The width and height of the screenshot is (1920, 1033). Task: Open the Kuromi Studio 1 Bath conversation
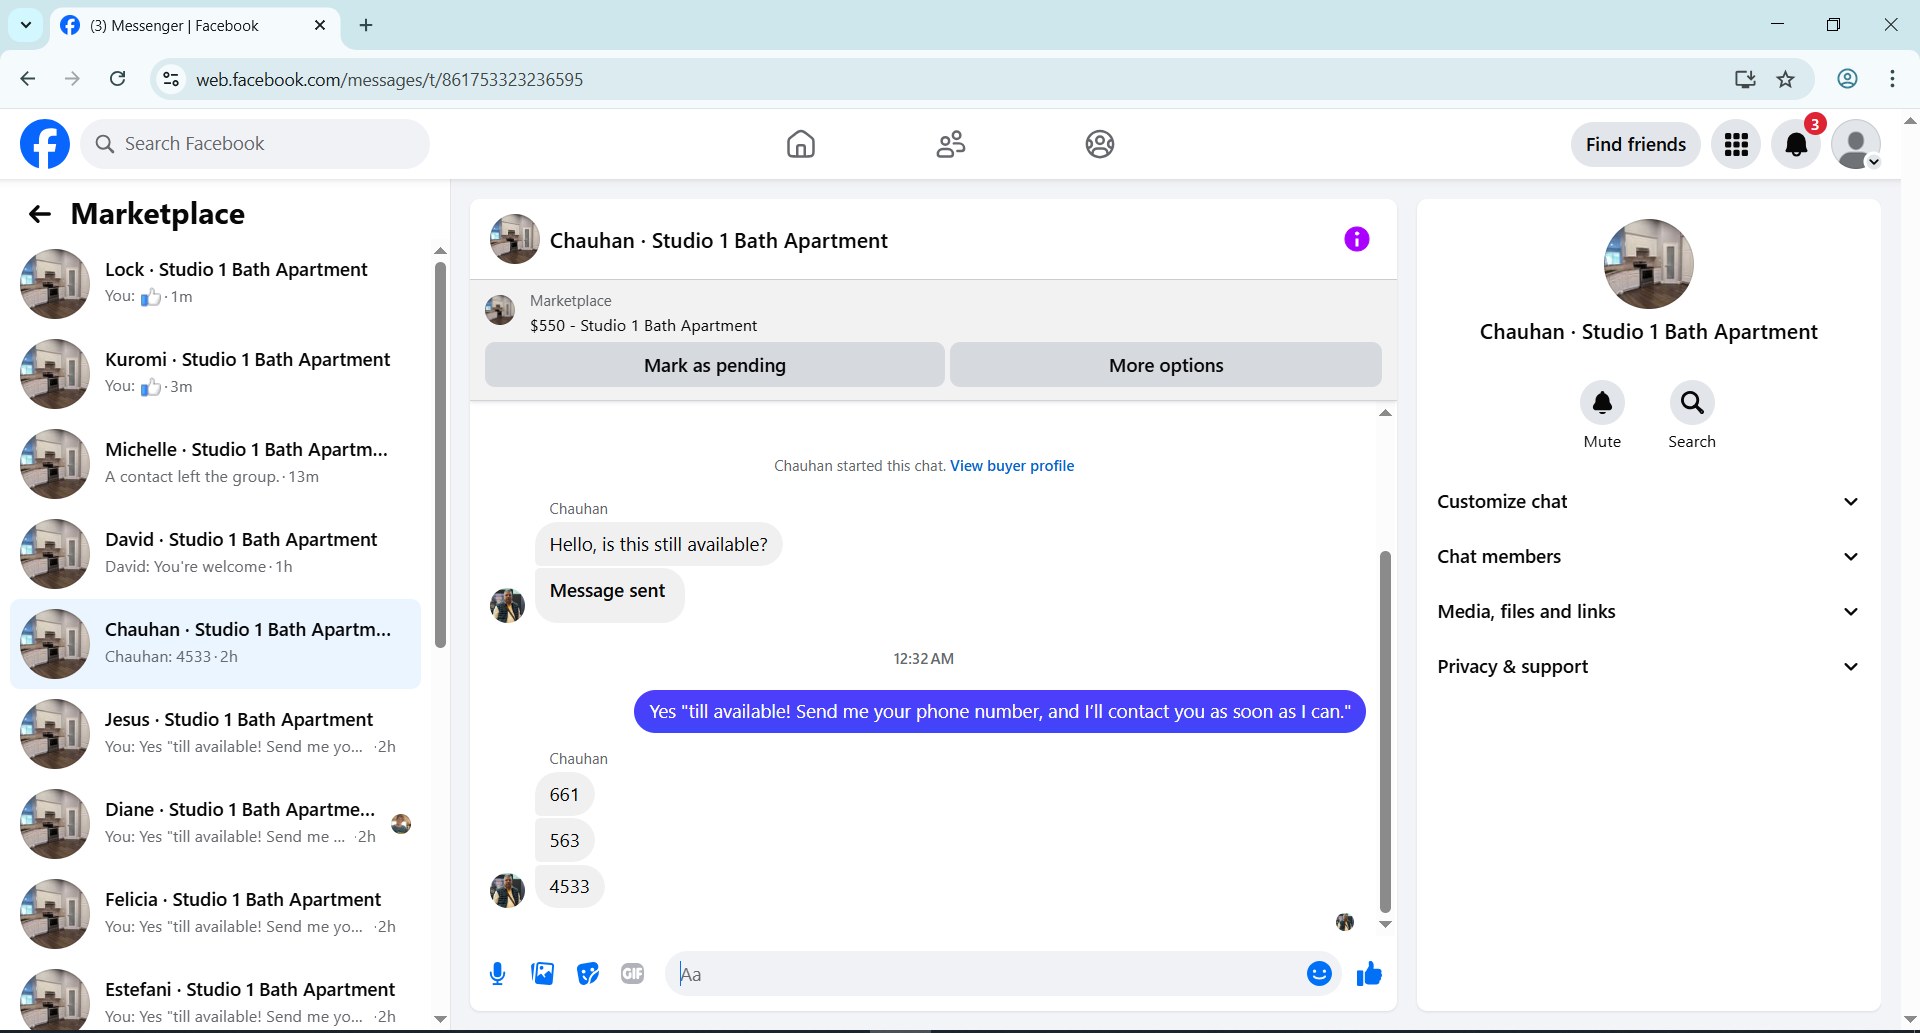[x=215, y=374]
